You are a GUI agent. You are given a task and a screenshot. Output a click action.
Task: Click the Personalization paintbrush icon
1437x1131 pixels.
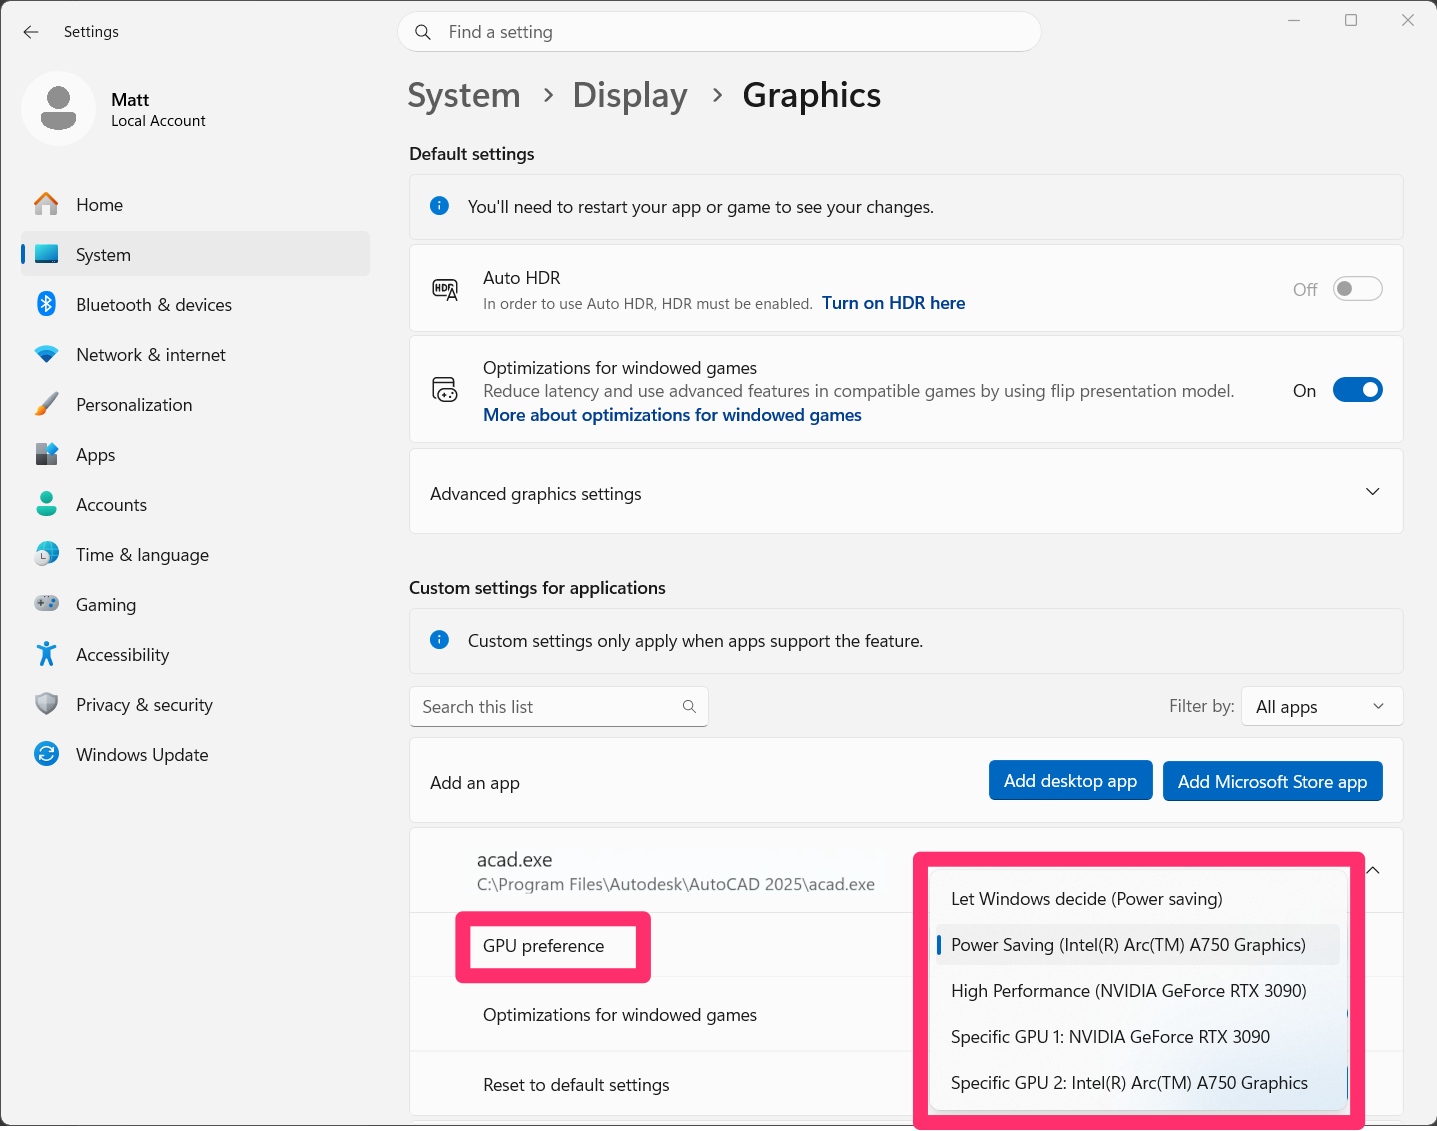tap(46, 404)
